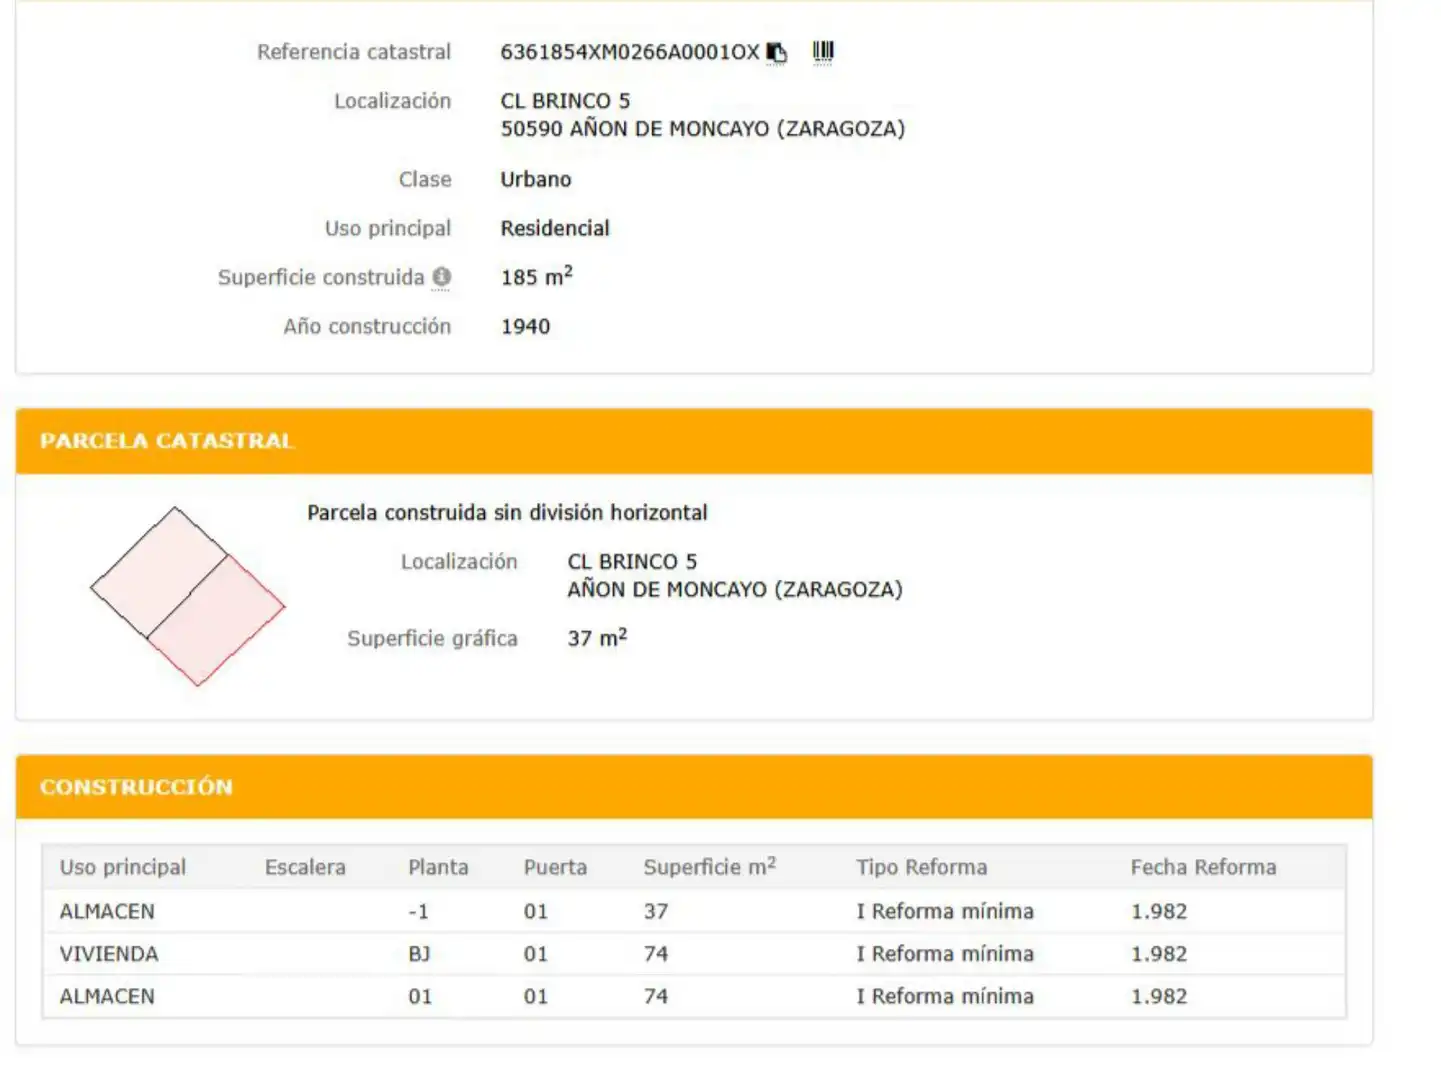Select the CONSTRUCCIÓN section header
1441x1080 pixels.
click(x=694, y=787)
